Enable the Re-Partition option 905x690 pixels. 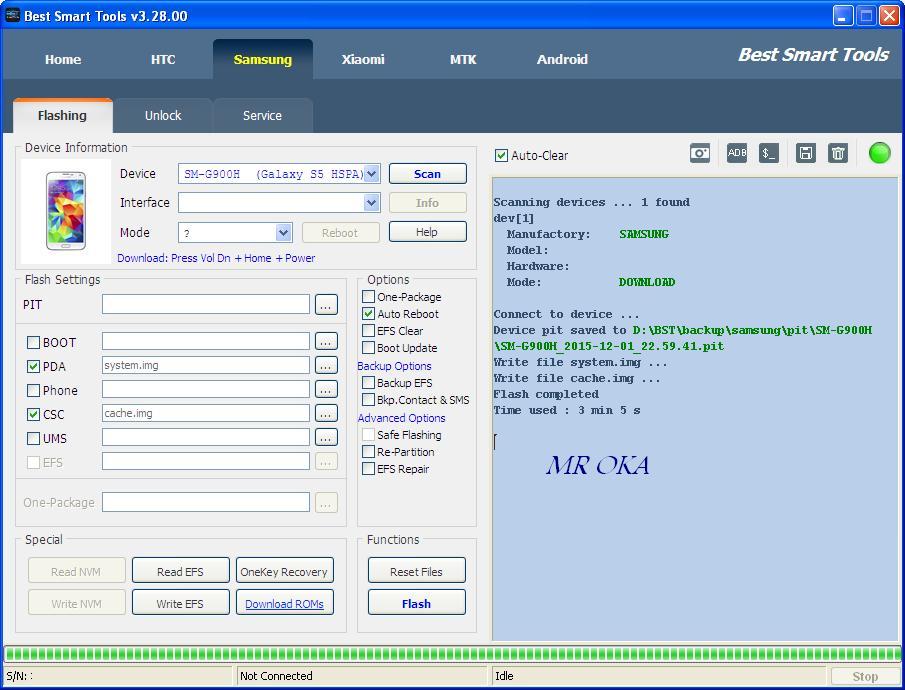click(368, 452)
